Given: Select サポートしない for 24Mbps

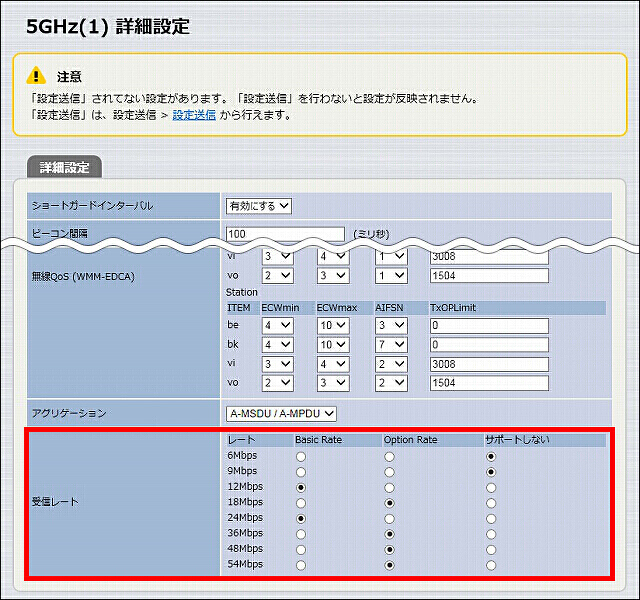Looking at the screenshot, I should 491,519.
